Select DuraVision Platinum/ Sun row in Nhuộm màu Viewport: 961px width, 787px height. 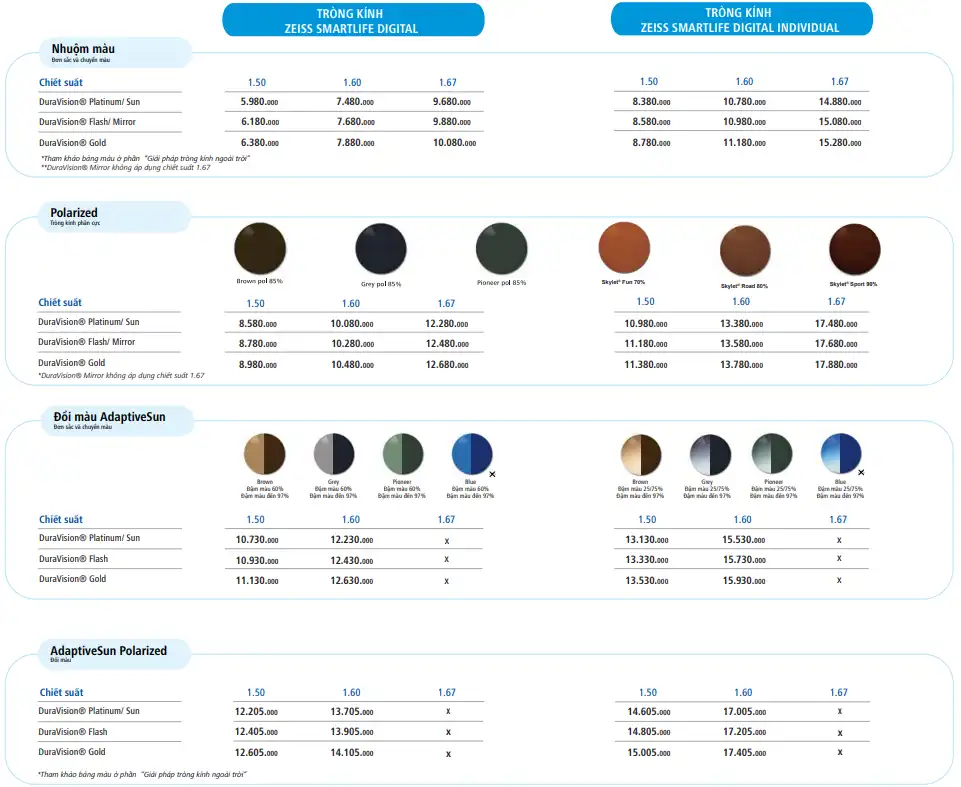click(89, 102)
